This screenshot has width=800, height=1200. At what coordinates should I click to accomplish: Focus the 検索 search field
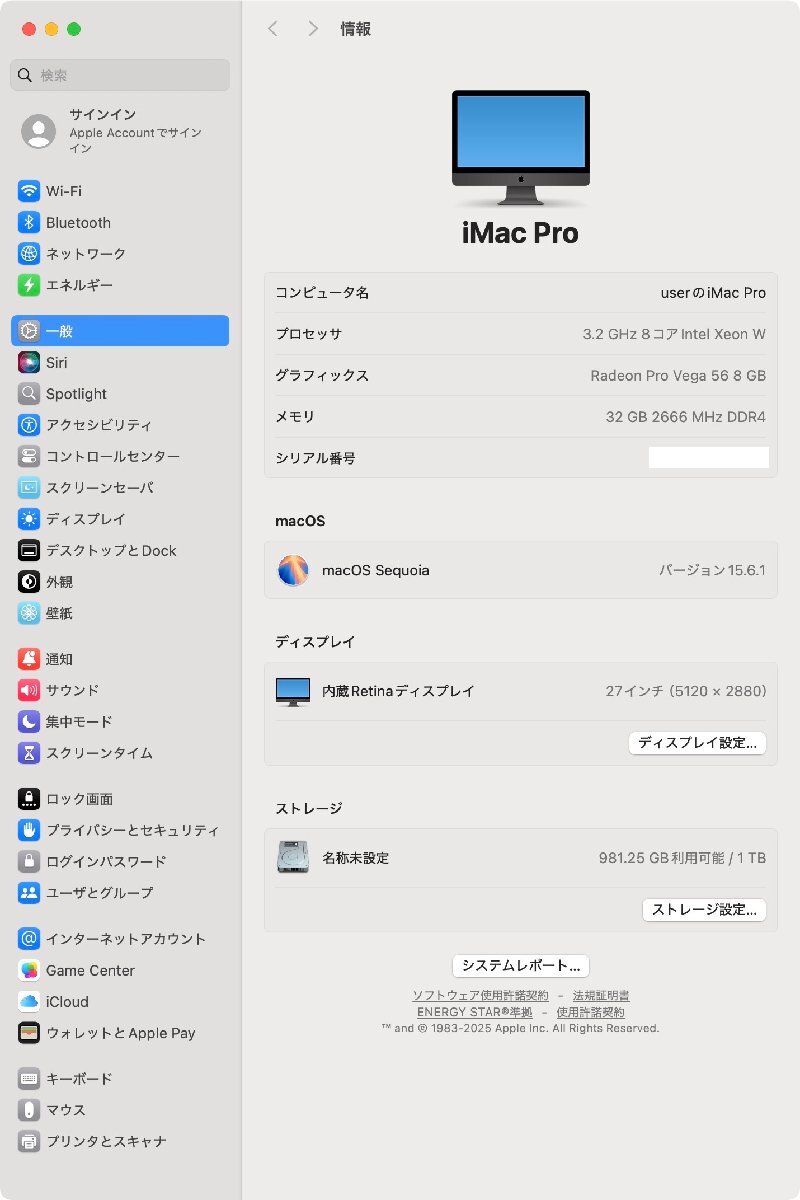point(120,75)
